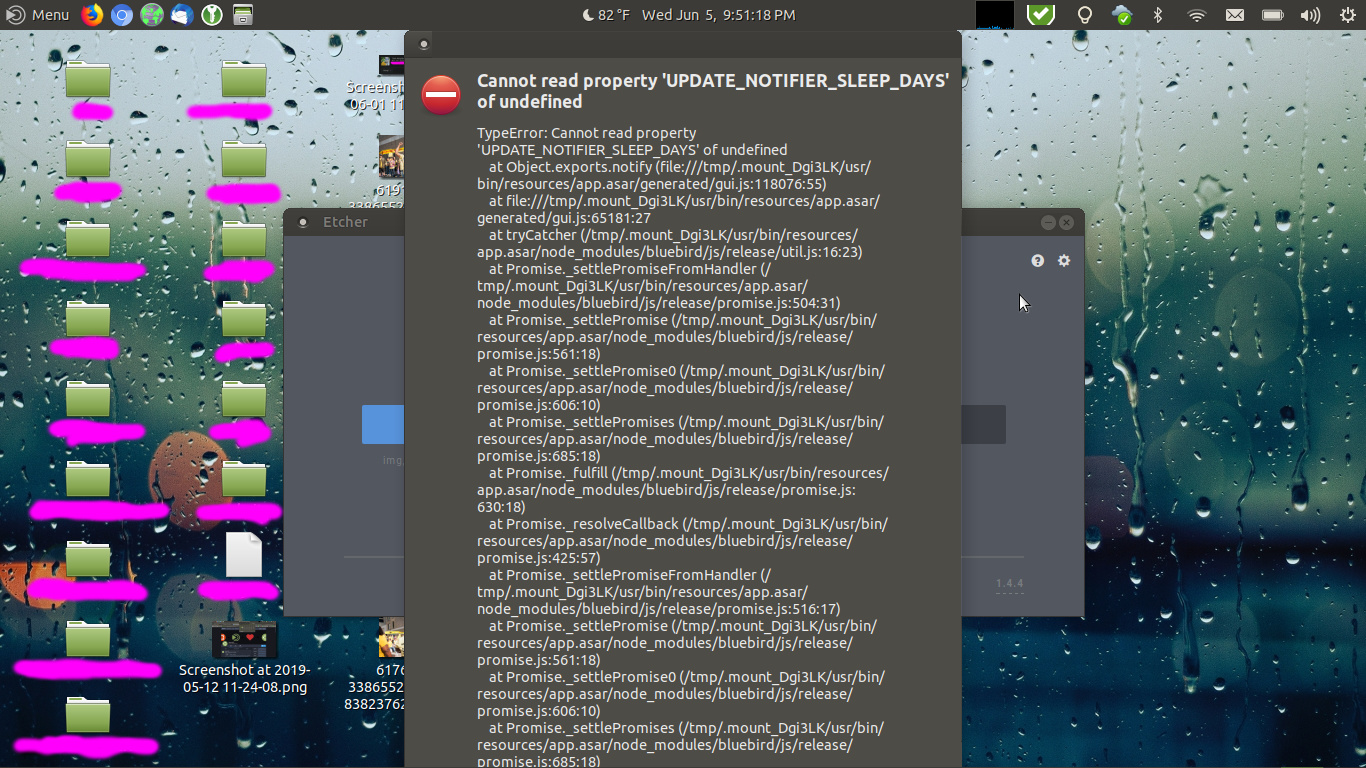Open Etcher settings gear icon
Screen dimensions: 1366x768
pyautogui.click(x=1064, y=260)
